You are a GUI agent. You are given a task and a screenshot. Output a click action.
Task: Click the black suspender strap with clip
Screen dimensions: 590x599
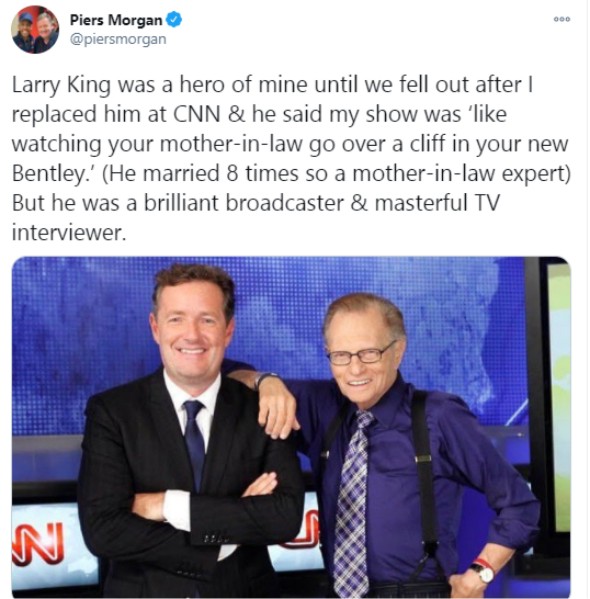425,470
